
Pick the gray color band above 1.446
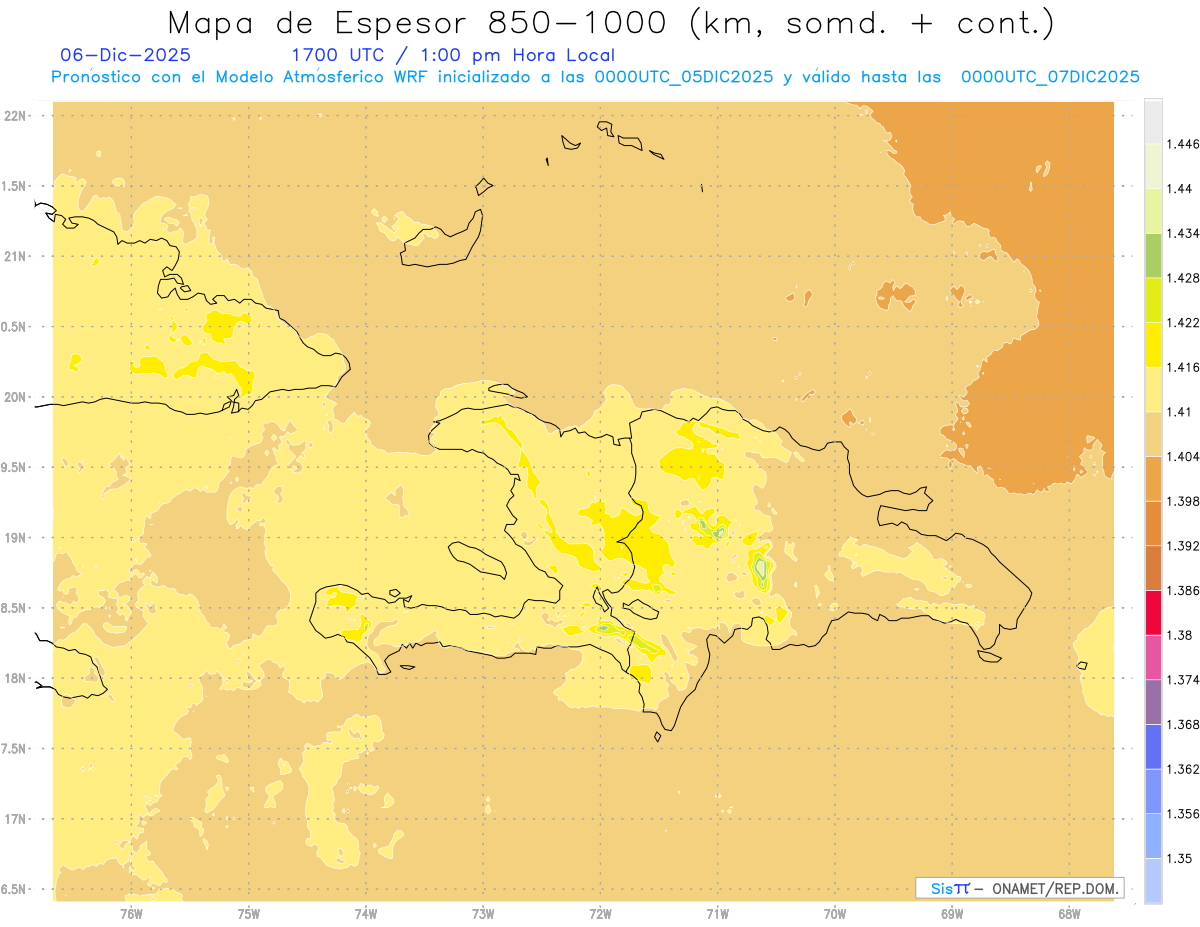(x=1153, y=121)
